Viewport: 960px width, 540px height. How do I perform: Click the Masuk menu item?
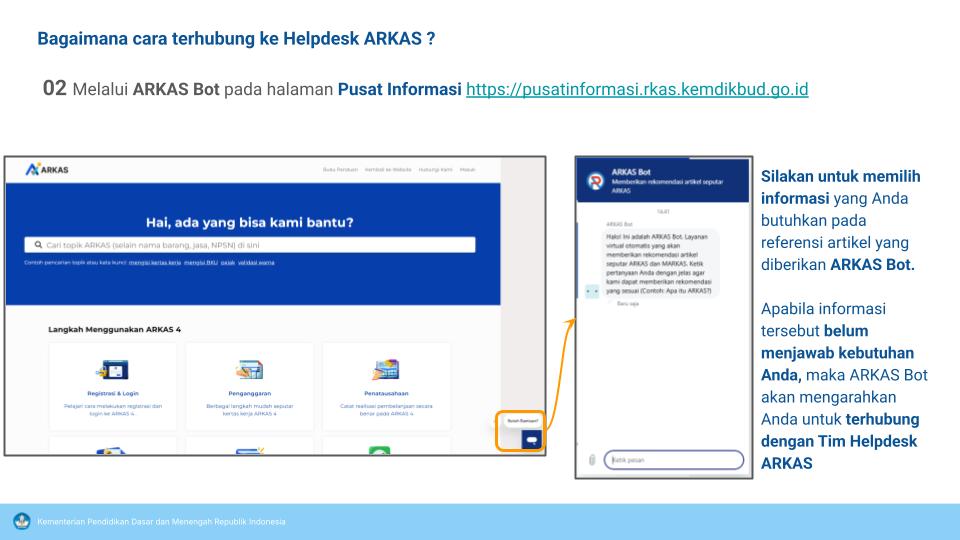coord(467,170)
